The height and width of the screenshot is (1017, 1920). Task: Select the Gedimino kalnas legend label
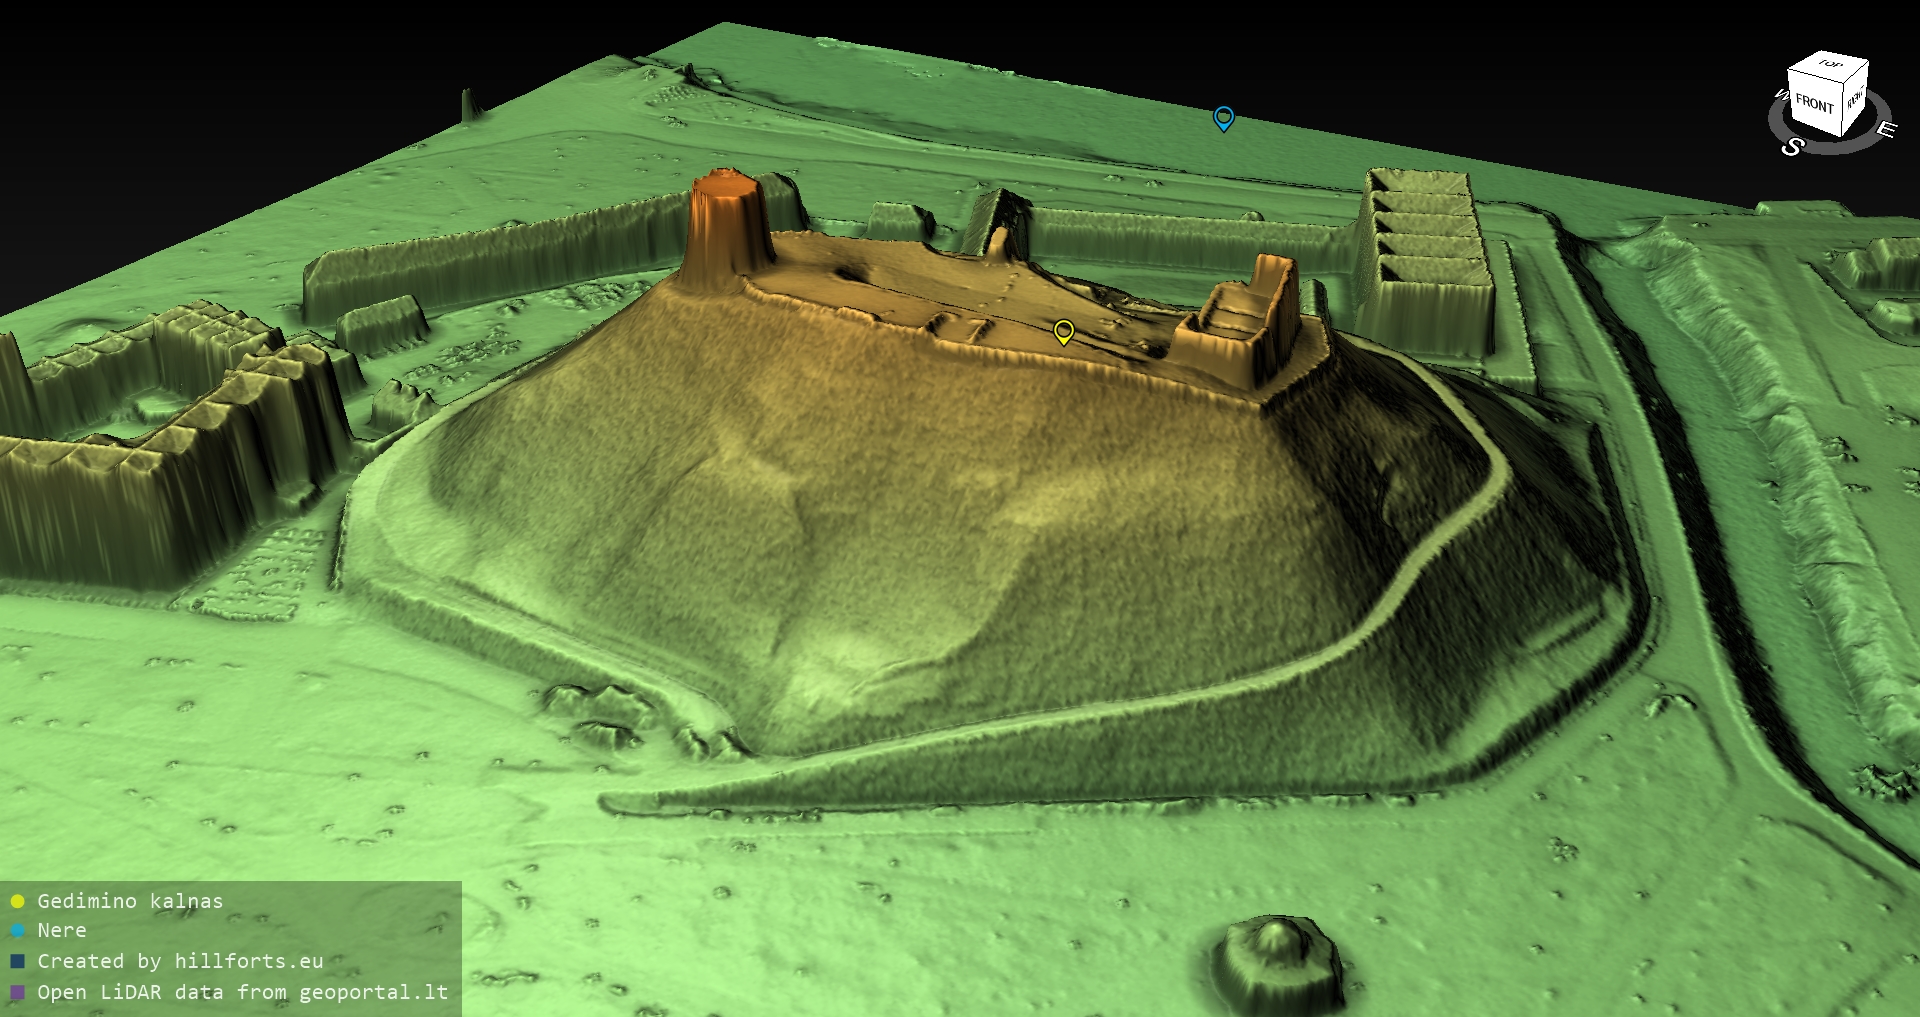click(130, 901)
